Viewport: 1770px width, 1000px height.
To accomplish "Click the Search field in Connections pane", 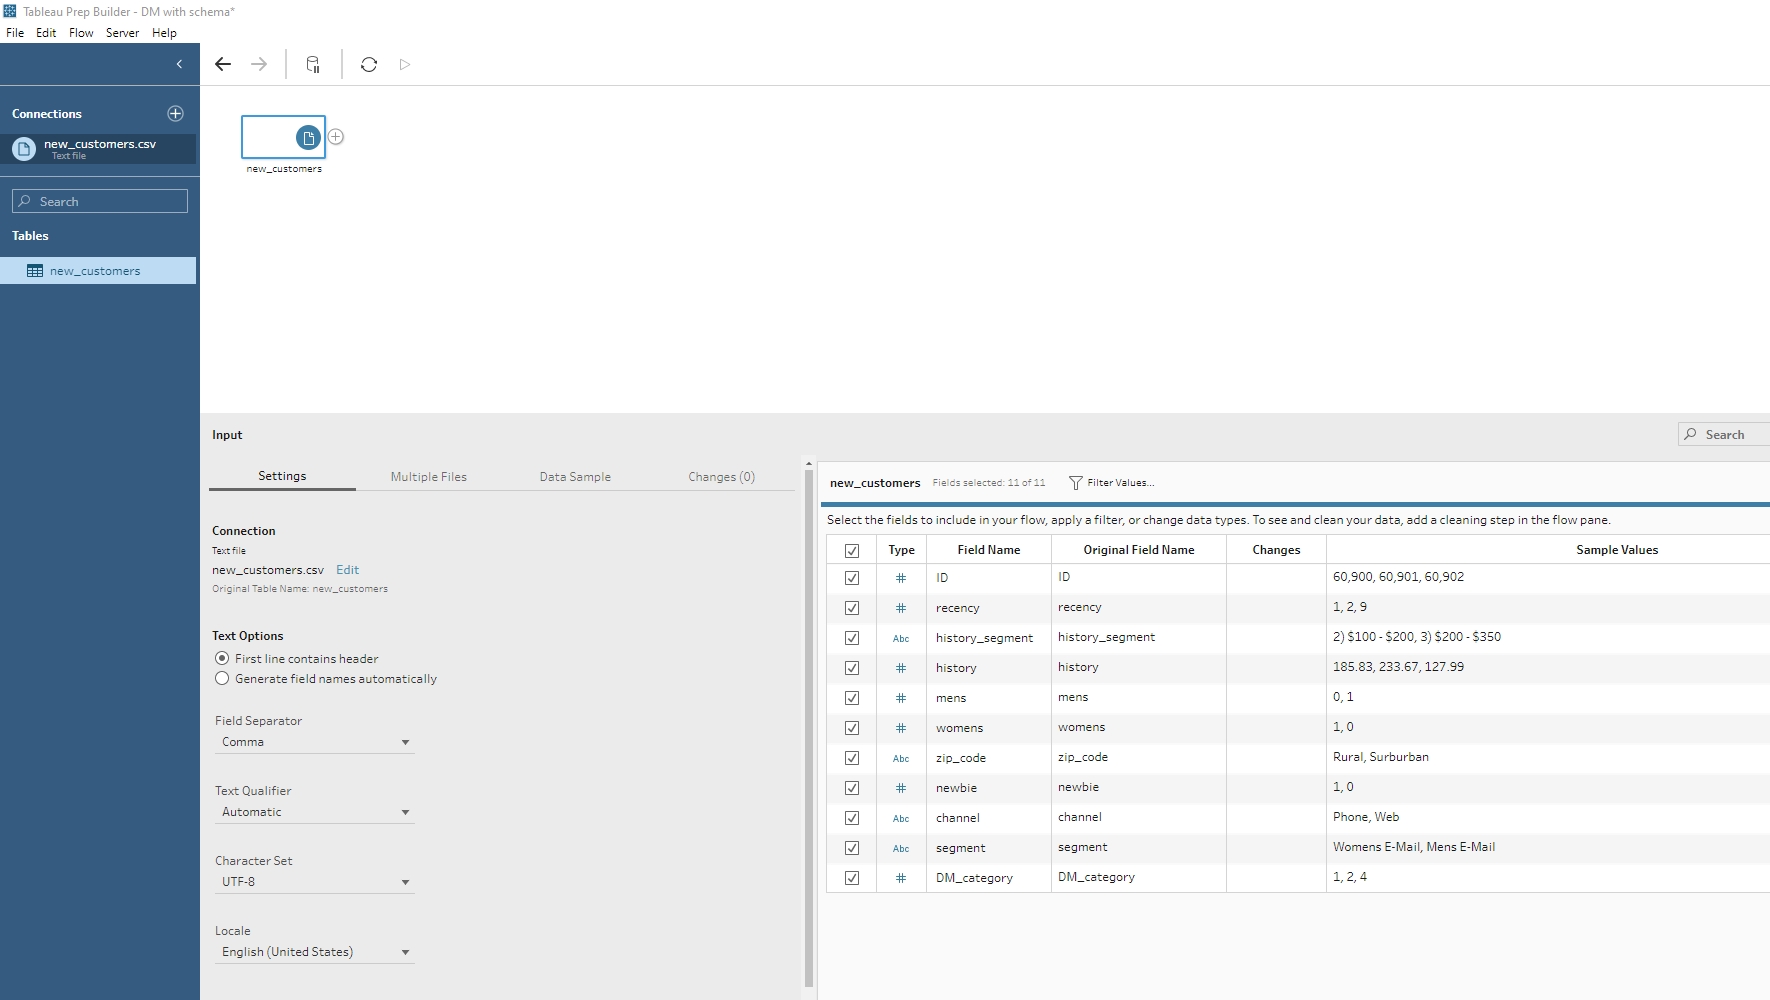I will pos(100,201).
